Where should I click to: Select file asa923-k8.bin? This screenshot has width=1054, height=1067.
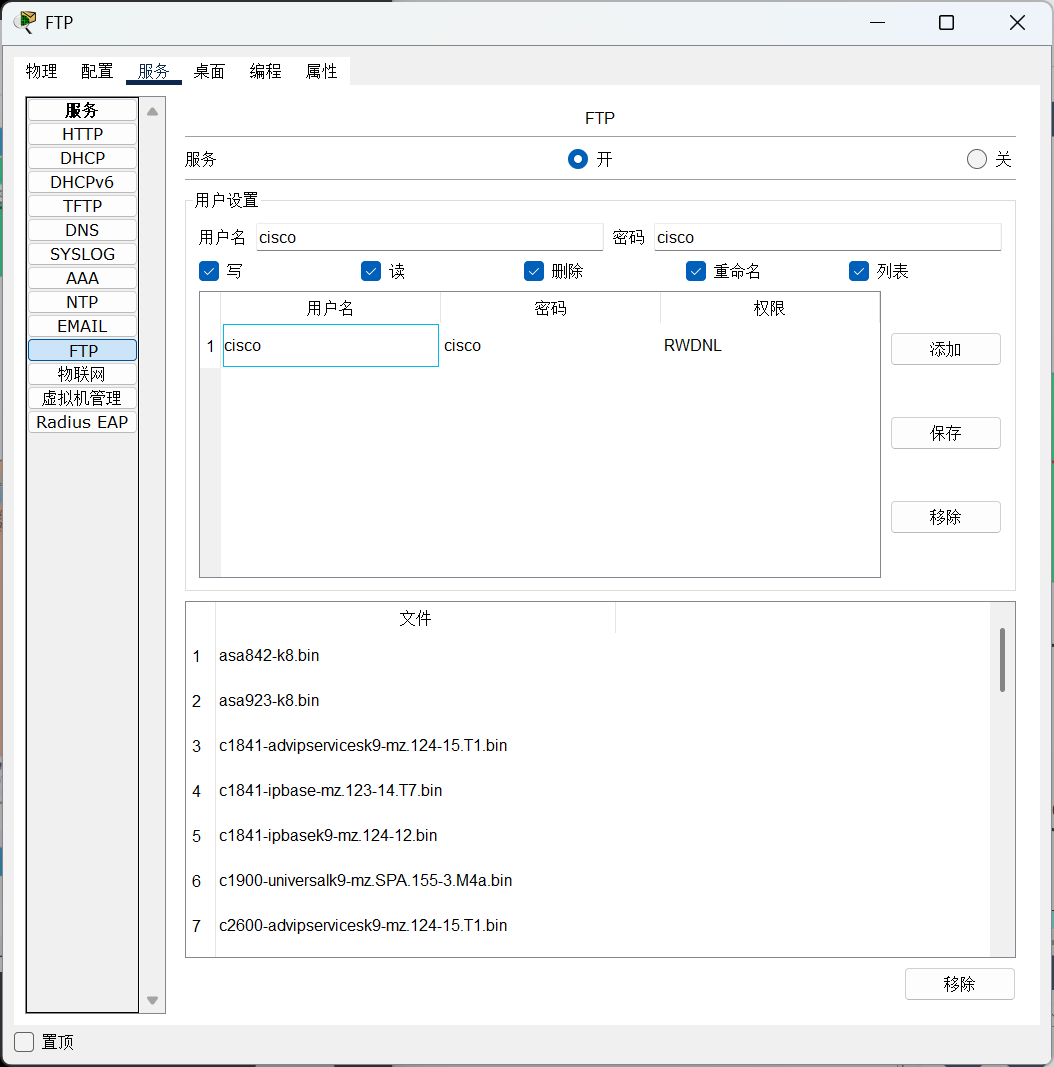(269, 700)
